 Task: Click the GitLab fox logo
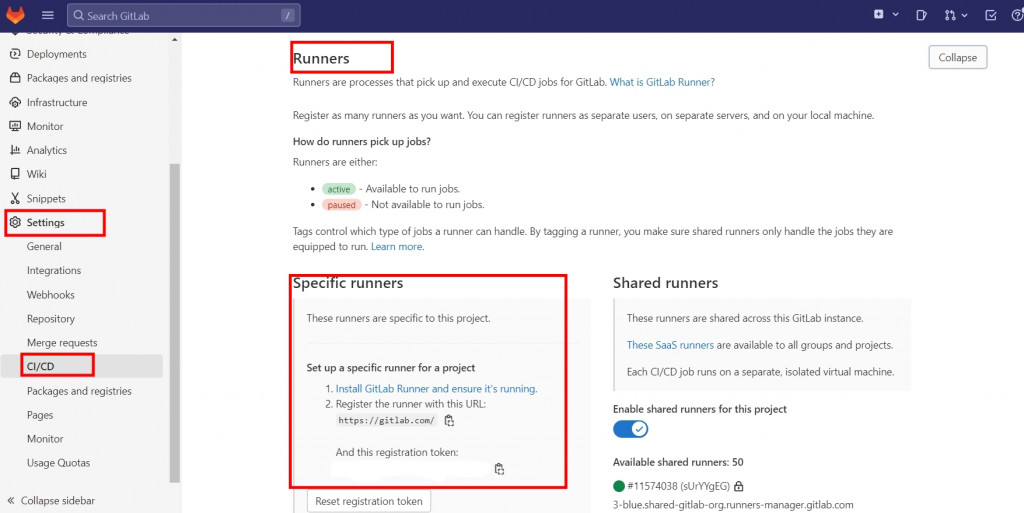coord(16,15)
